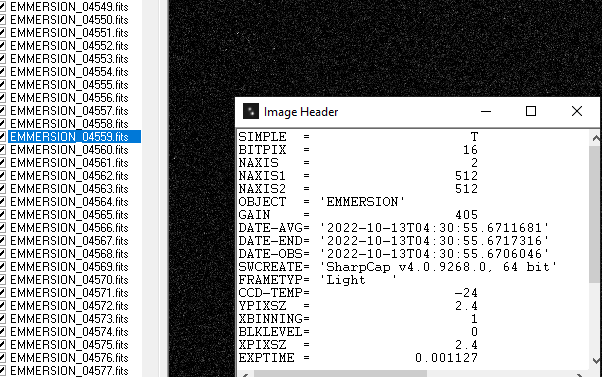Click the EXPTIME header line
The image size is (602, 377).
click(358, 358)
